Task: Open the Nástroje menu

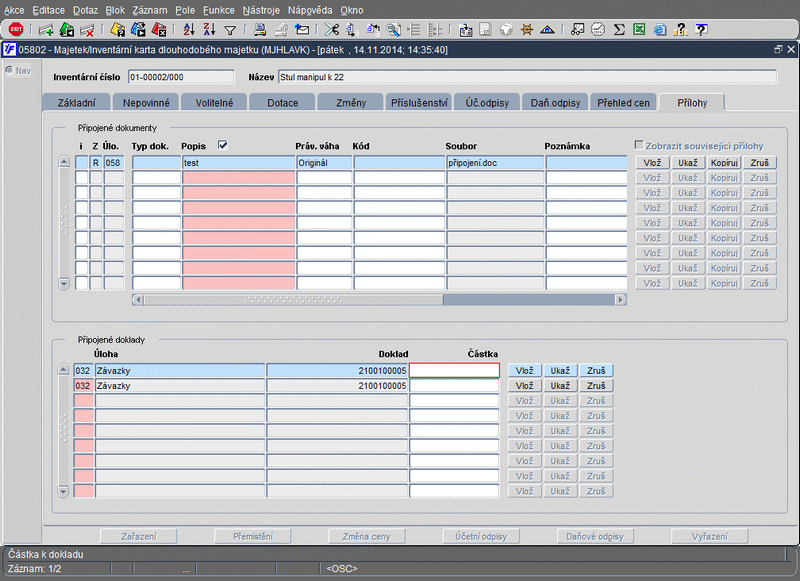Action: tap(262, 9)
